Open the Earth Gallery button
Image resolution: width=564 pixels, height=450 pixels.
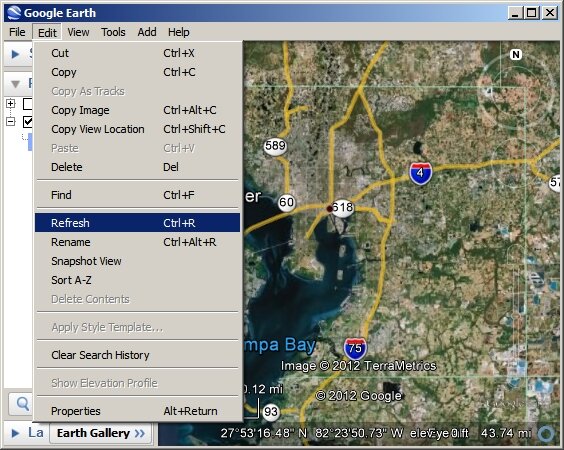coord(101,433)
